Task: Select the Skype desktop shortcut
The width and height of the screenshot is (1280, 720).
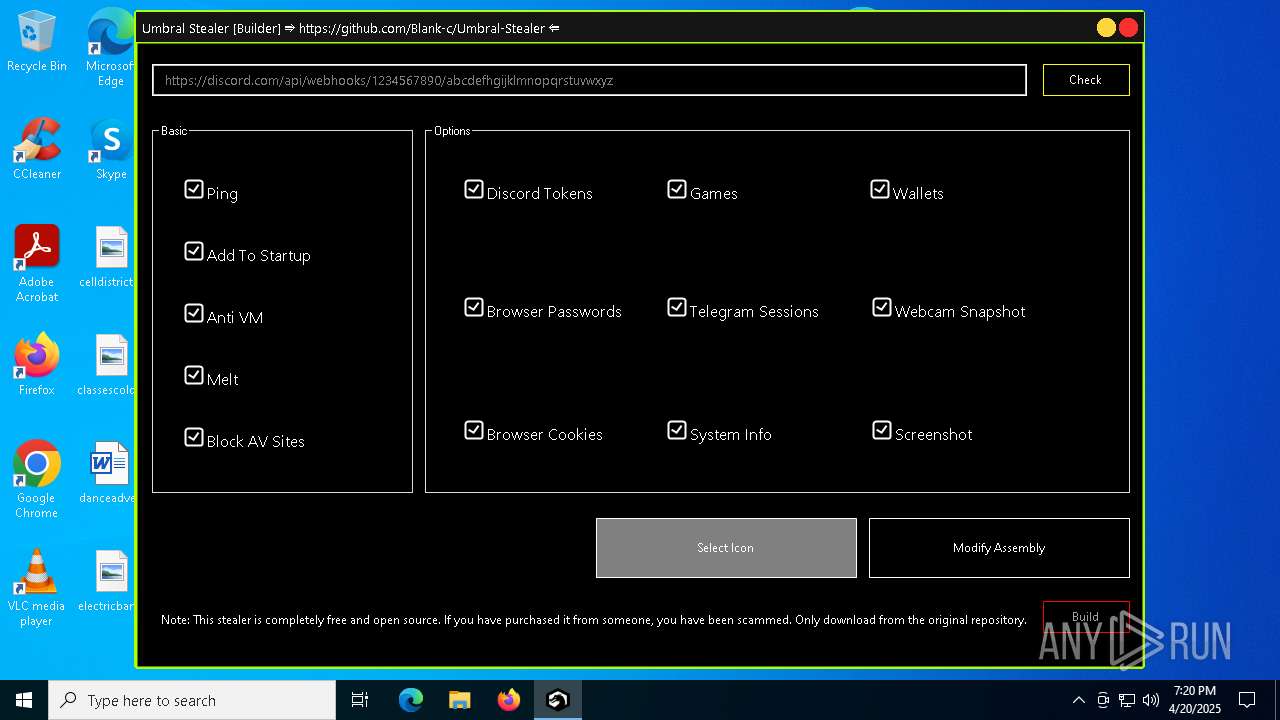Action: click(x=110, y=150)
